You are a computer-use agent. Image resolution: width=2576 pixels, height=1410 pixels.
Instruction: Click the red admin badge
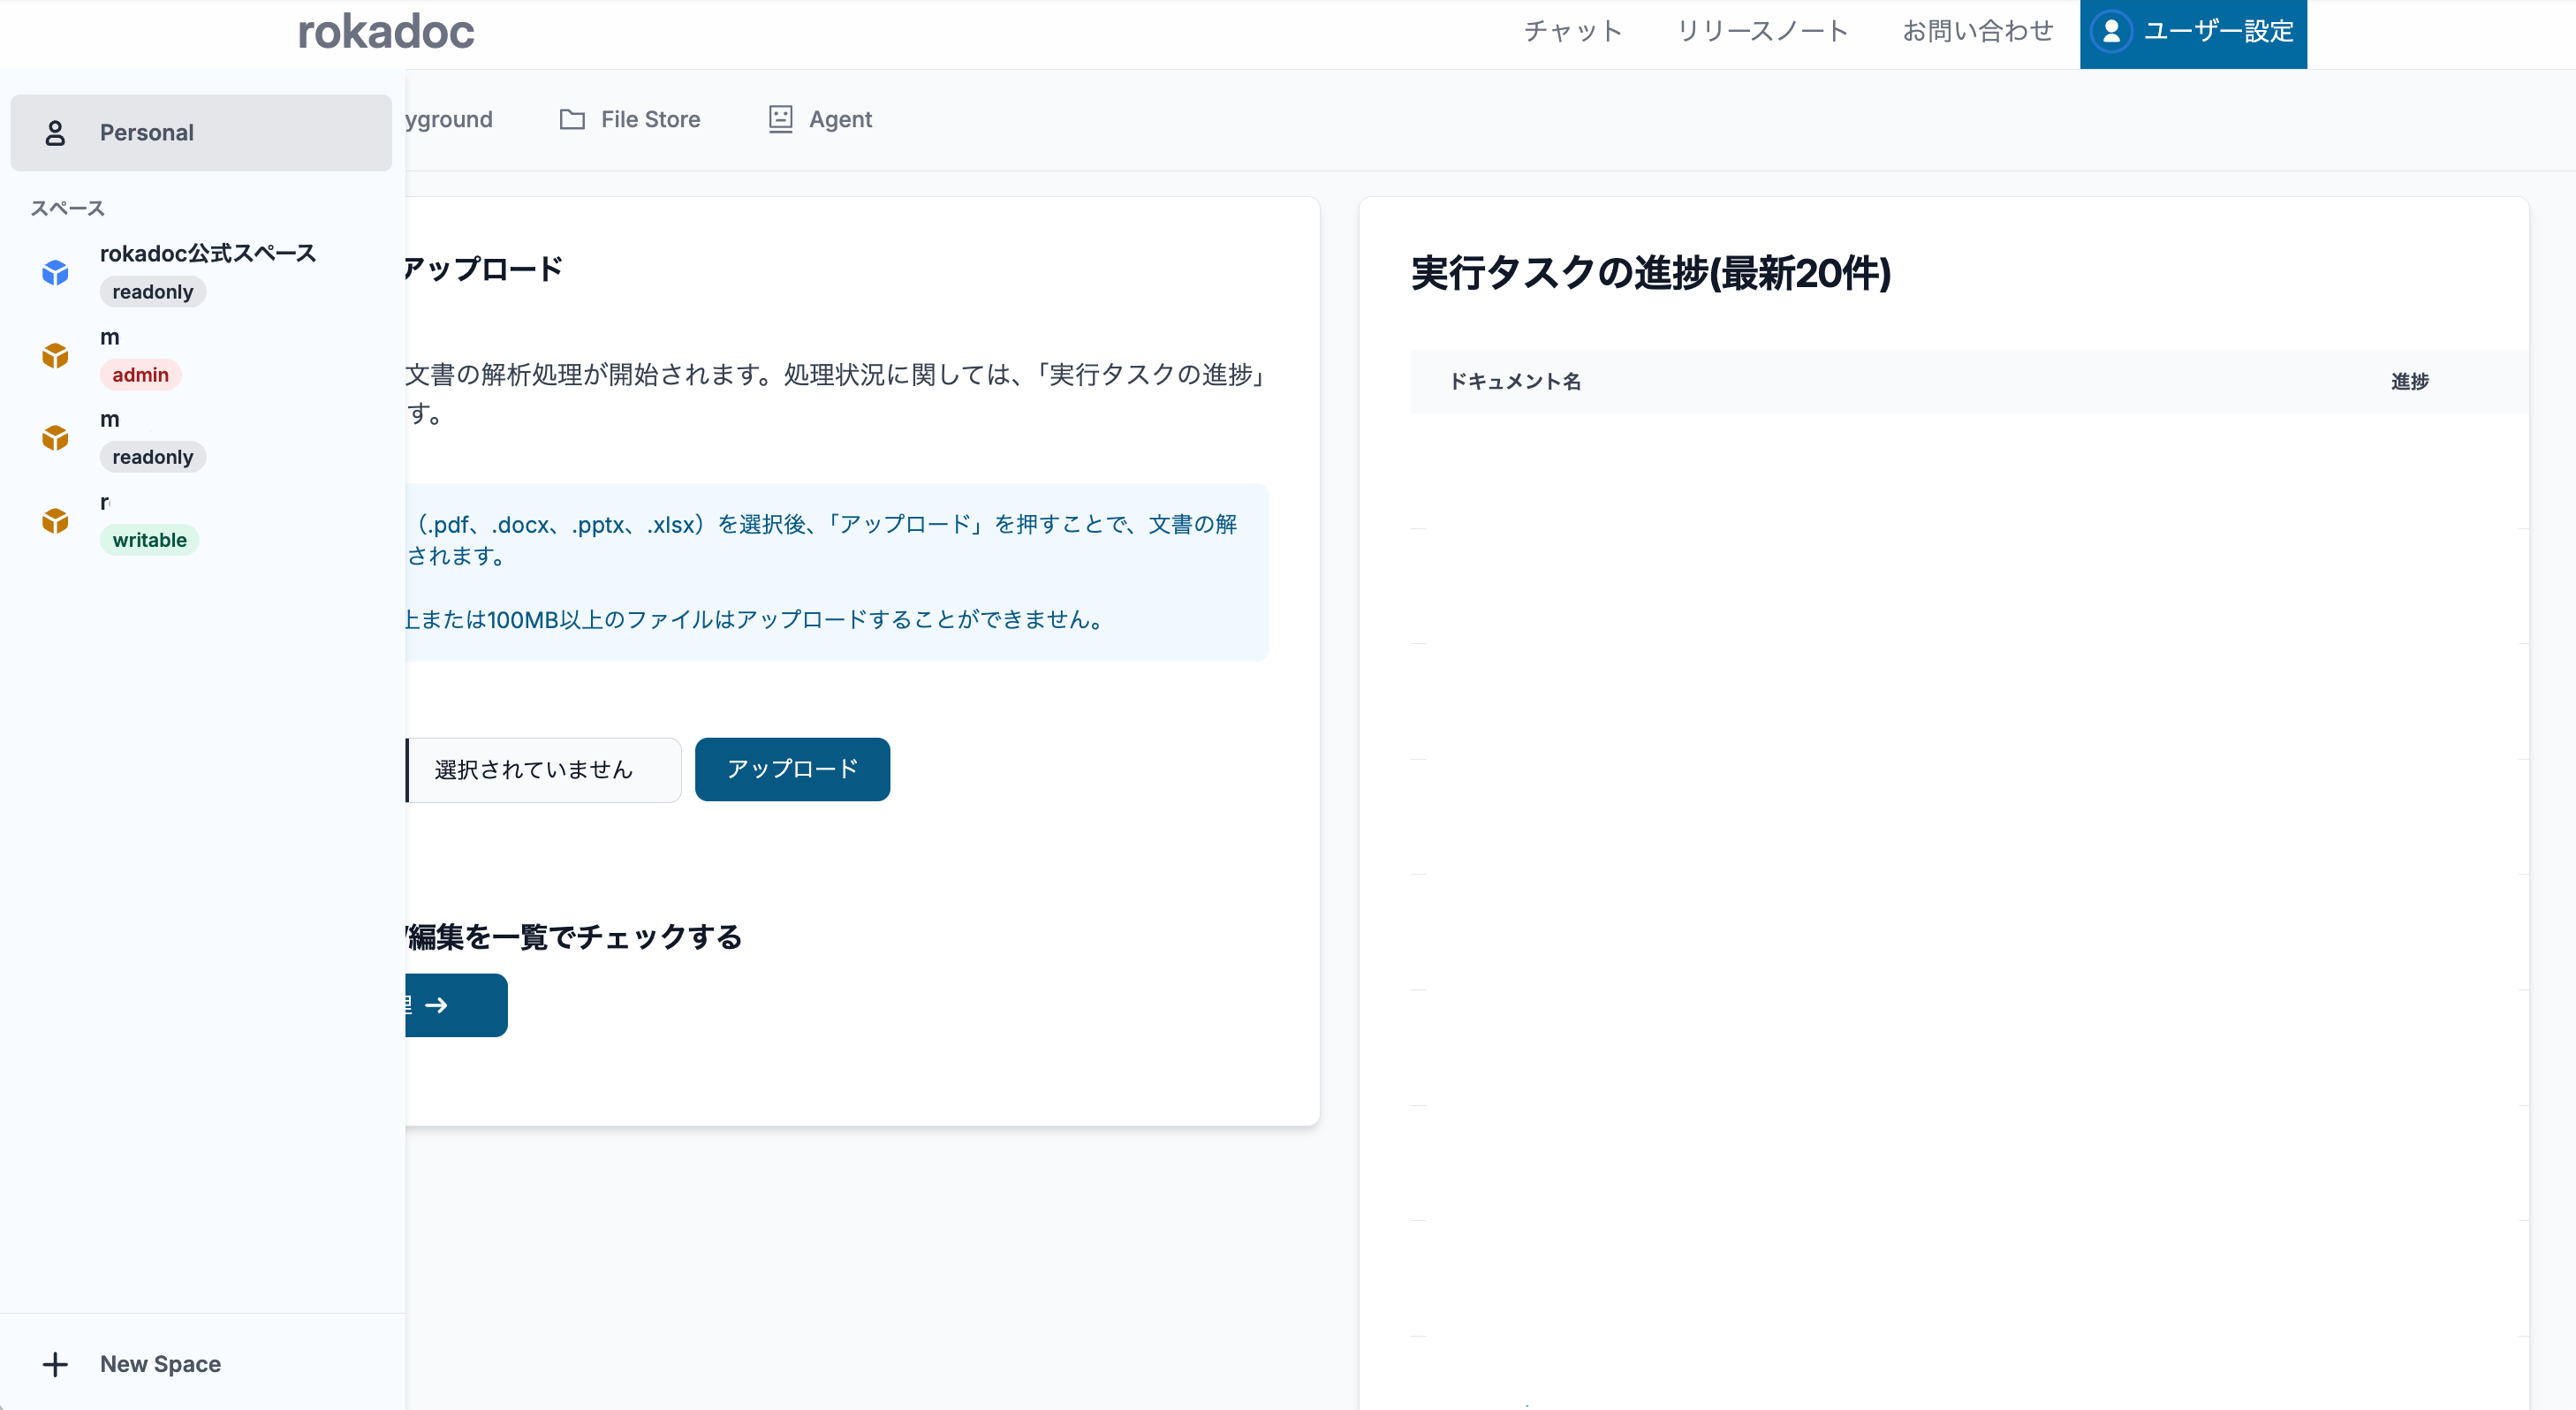pos(140,375)
